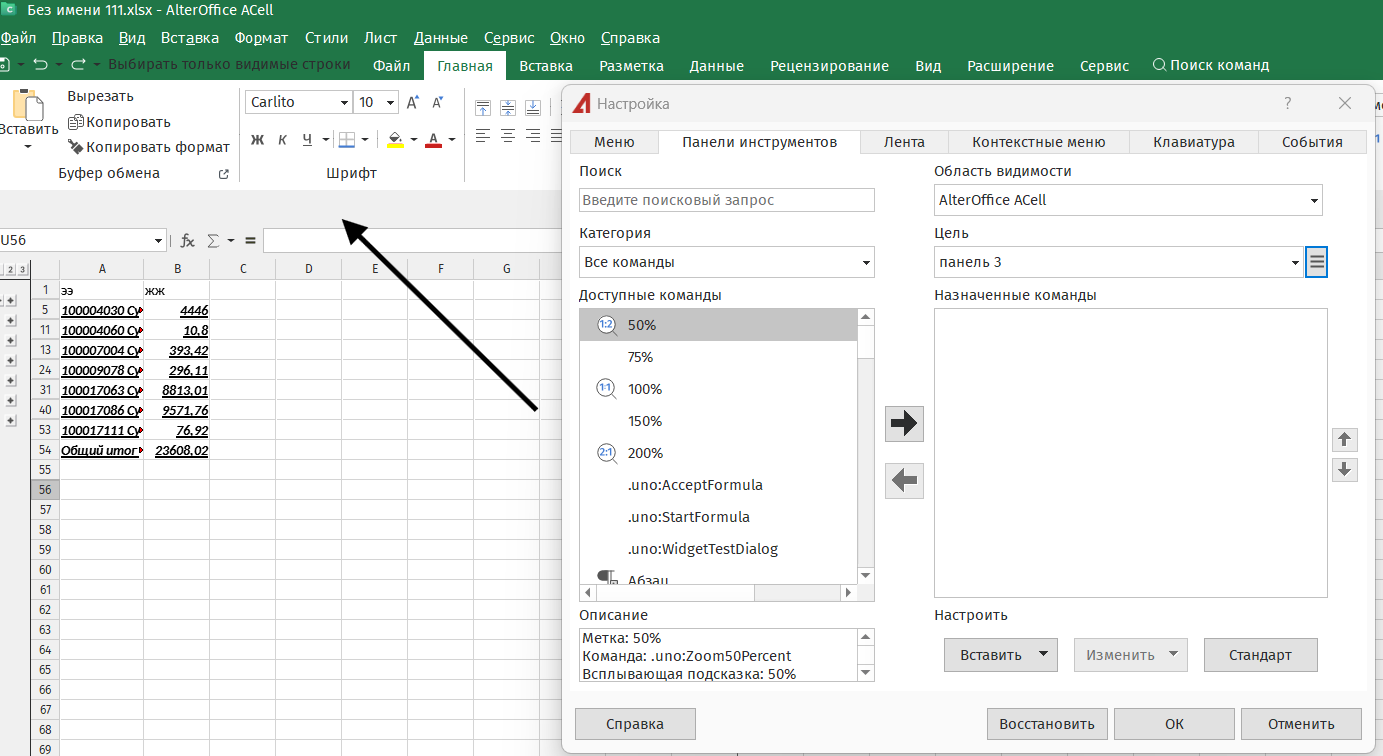Click the Function Wizard fx icon

pyautogui.click(x=187, y=241)
